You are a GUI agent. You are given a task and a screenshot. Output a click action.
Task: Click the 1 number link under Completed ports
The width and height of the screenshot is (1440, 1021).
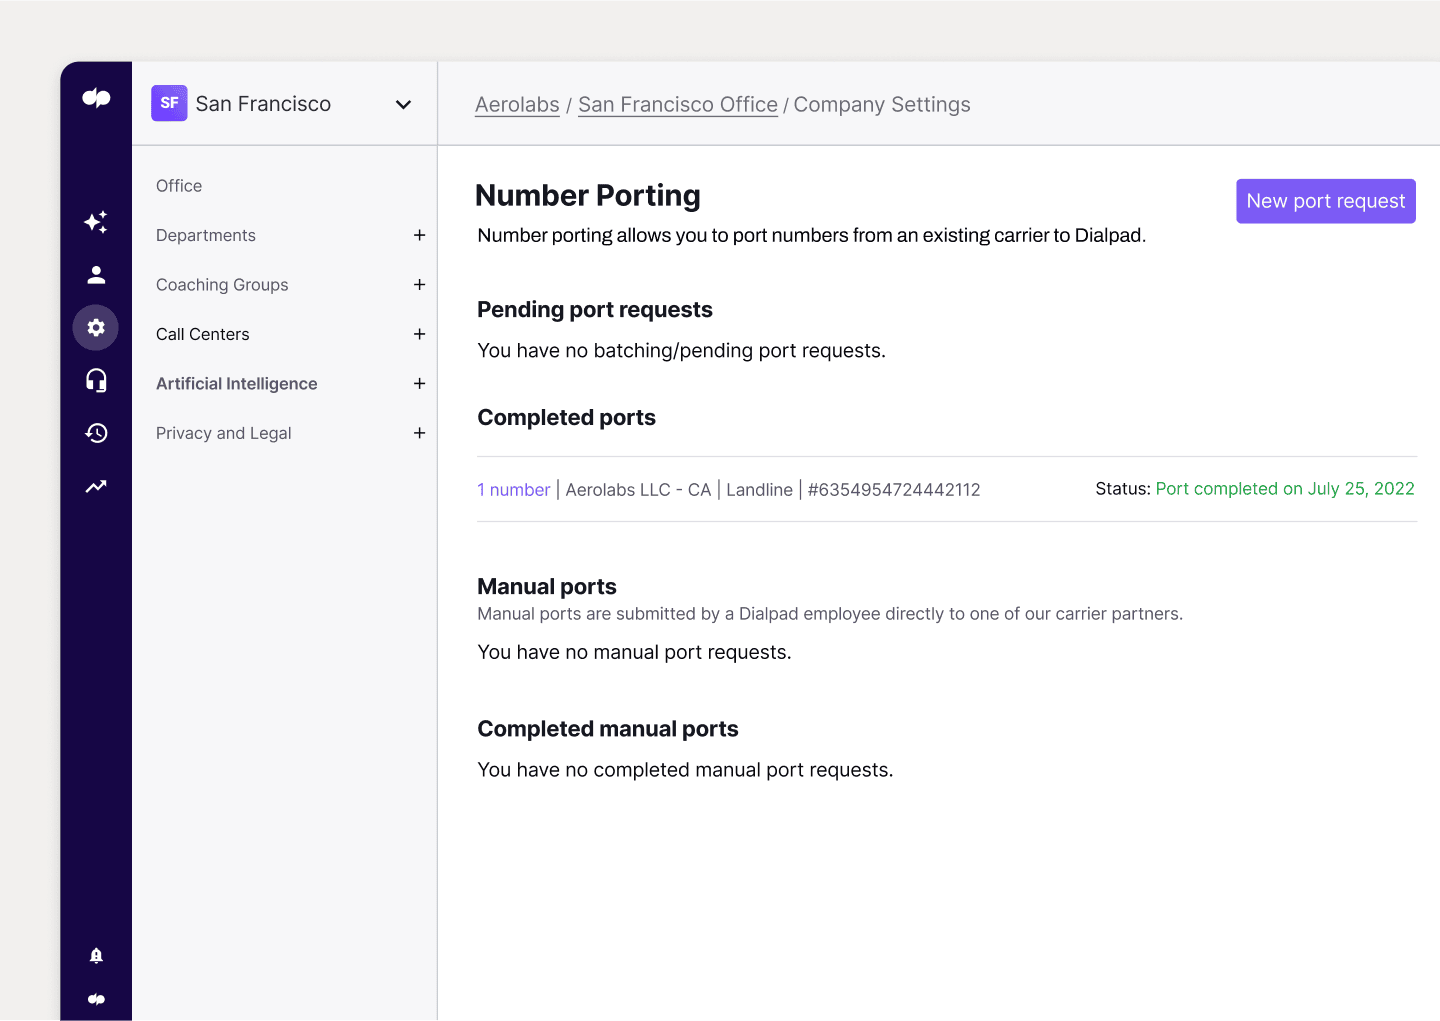coord(513,489)
